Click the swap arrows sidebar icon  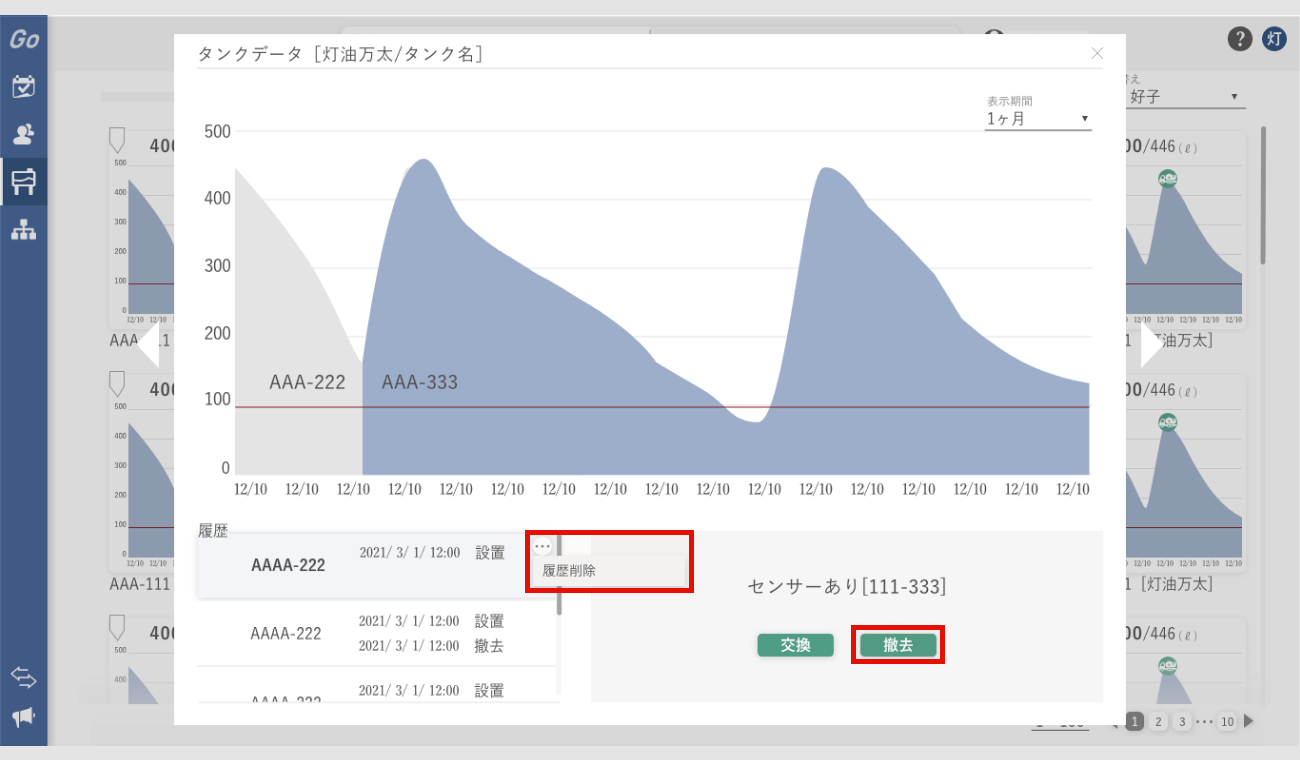(x=24, y=677)
